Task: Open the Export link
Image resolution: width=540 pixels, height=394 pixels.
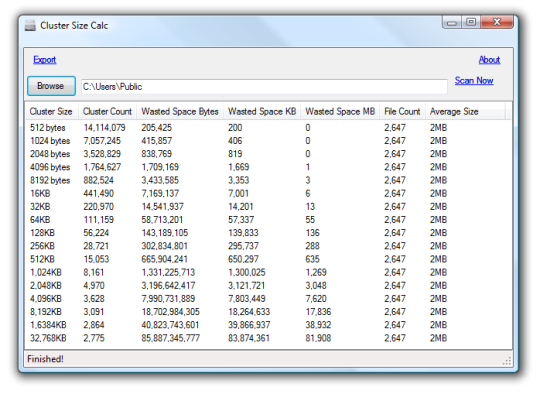Action: [44, 60]
